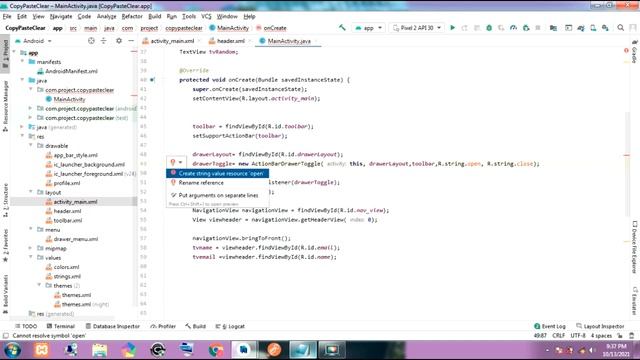The height and width of the screenshot is (360, 640).
Task: Open the Terminal tool window
Action: click(x=61, y=326)
